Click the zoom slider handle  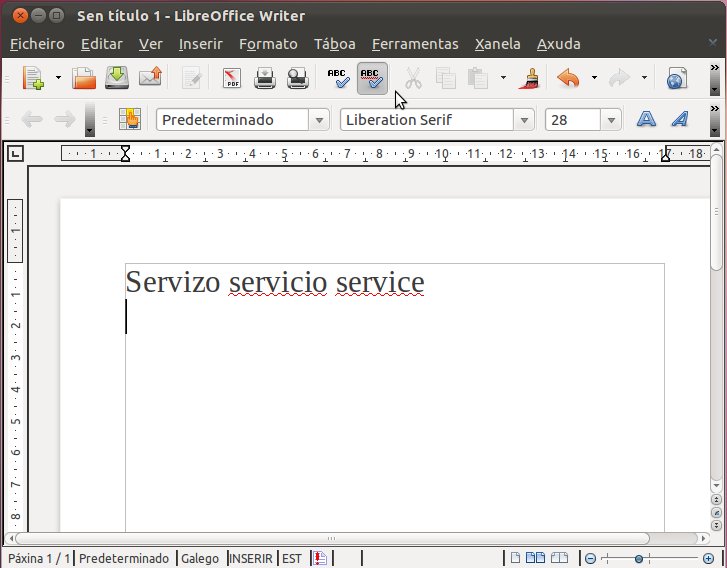pyautogui.click(x=638, y=559)
